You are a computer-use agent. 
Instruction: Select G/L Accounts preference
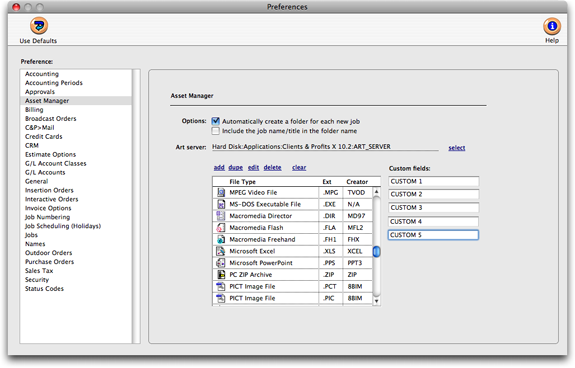pyautogui.click(x=76, y=172)
